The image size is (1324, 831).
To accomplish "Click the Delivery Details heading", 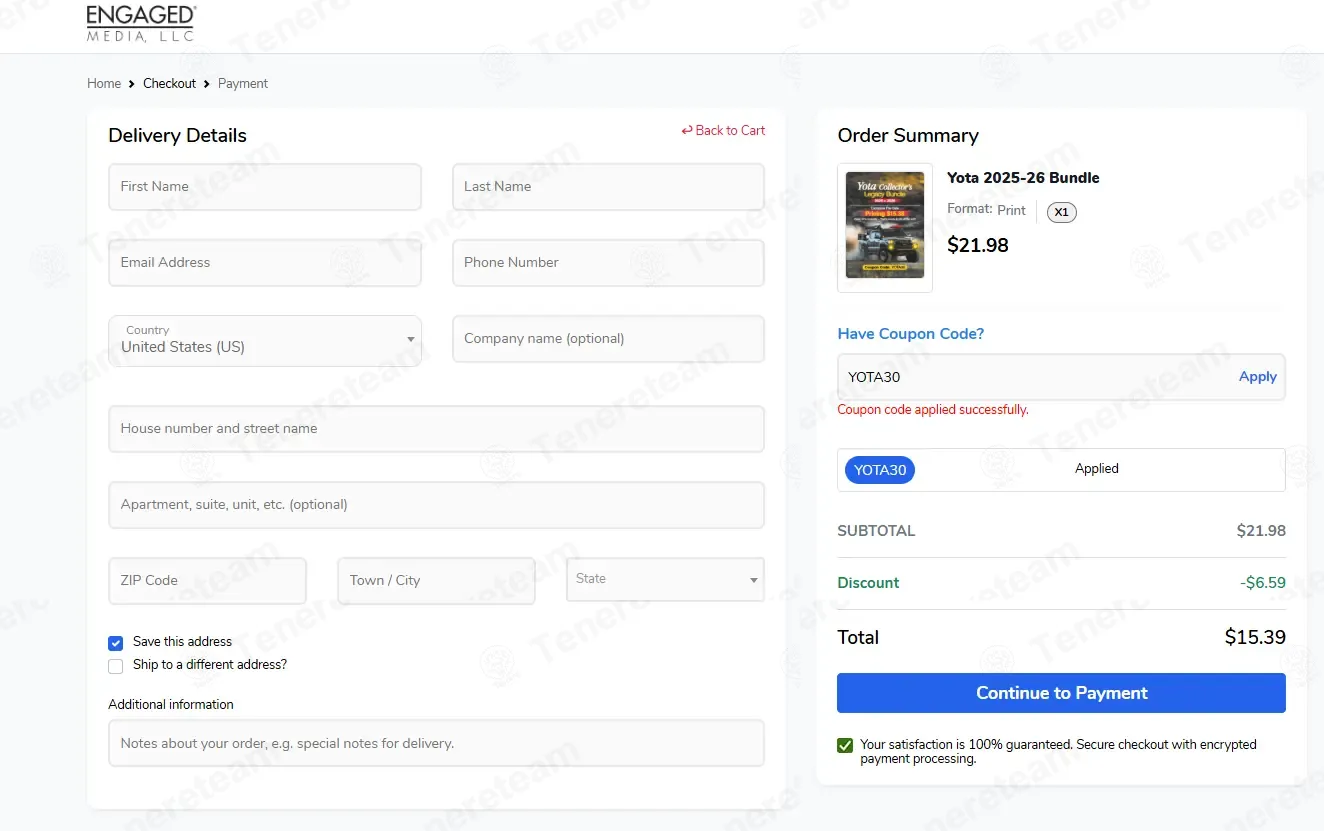I will click(x=177, y=136).
